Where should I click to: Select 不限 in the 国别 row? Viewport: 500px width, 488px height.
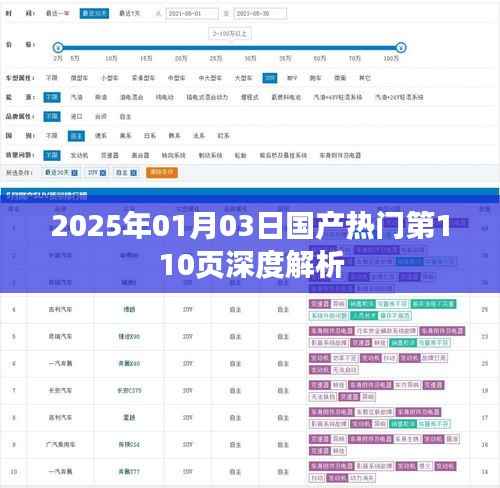(x=52, y=136)
